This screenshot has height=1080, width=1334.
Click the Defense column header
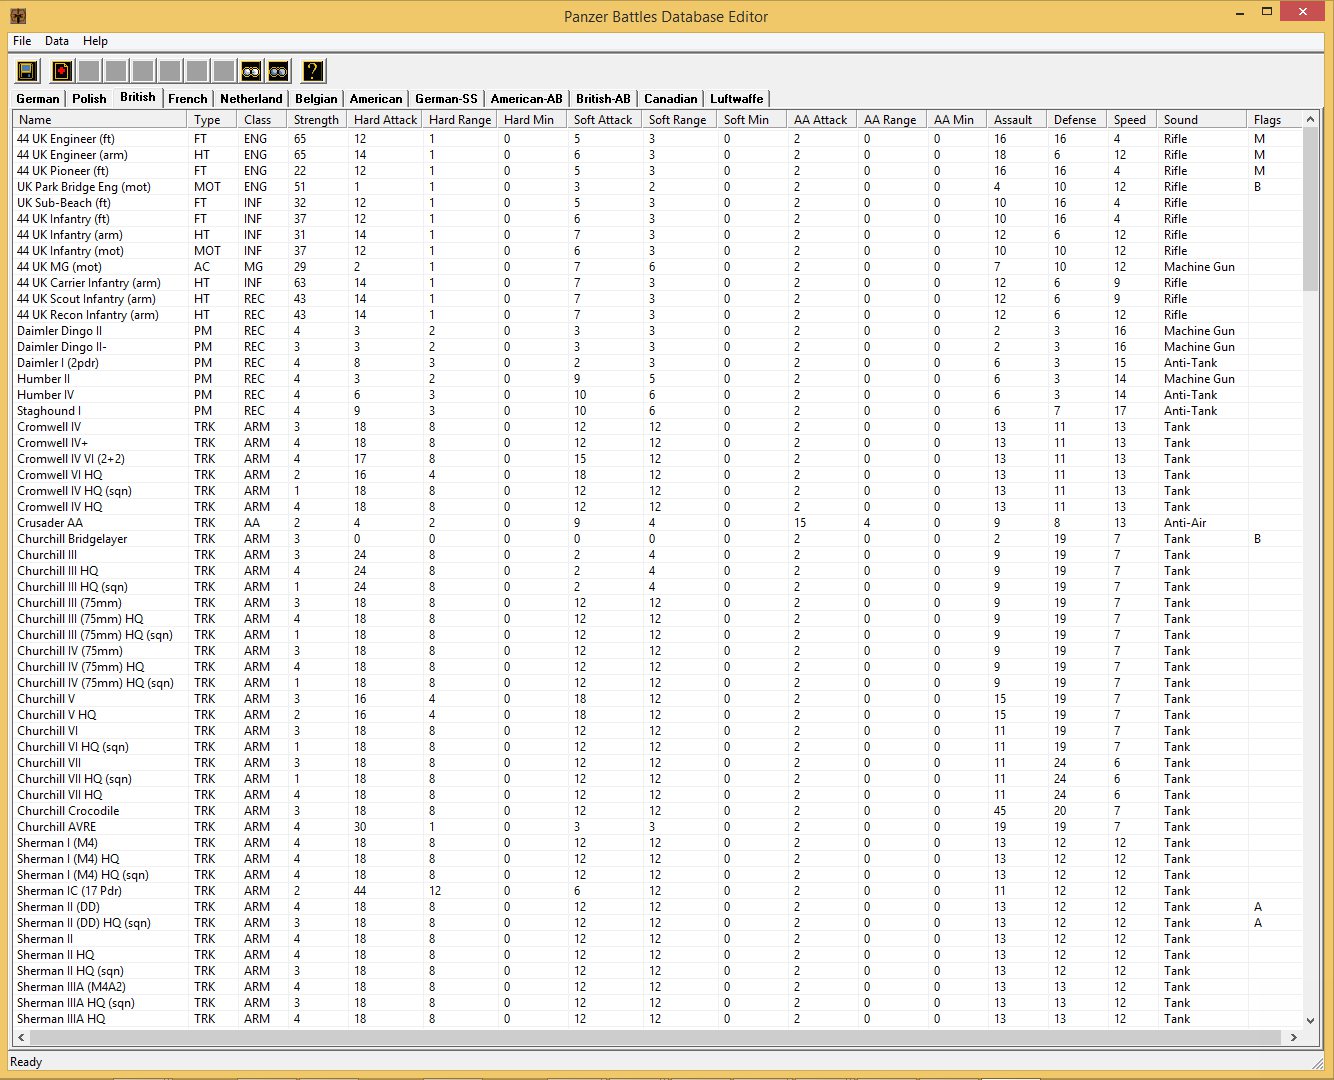point(1077,120)
